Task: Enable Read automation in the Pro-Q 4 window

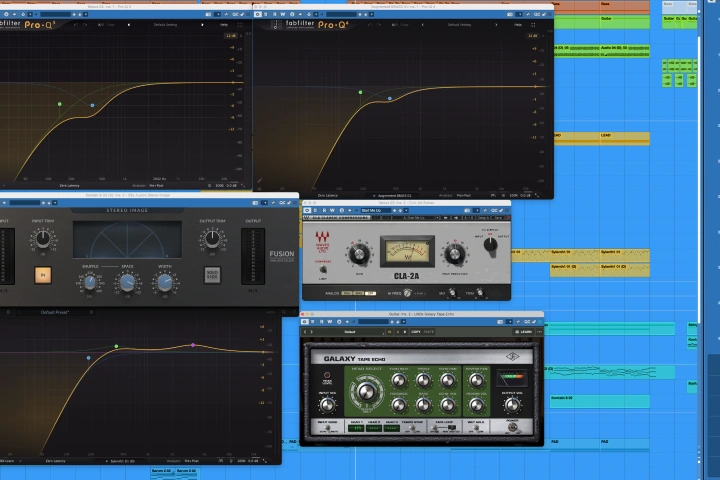Action: tap(275, 14)
